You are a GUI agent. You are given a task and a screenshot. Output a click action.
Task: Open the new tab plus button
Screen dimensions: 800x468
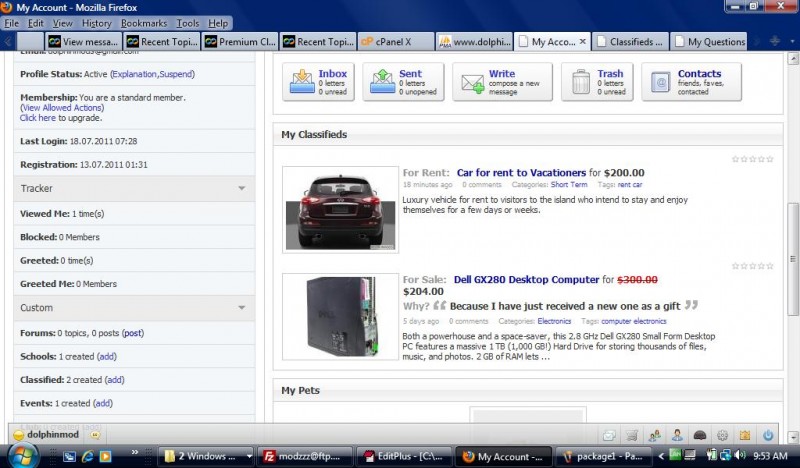774,41
